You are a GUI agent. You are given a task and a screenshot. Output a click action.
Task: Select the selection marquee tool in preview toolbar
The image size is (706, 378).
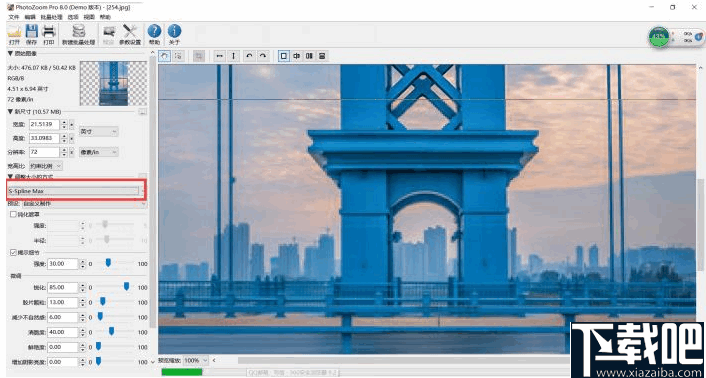(178, 56)
